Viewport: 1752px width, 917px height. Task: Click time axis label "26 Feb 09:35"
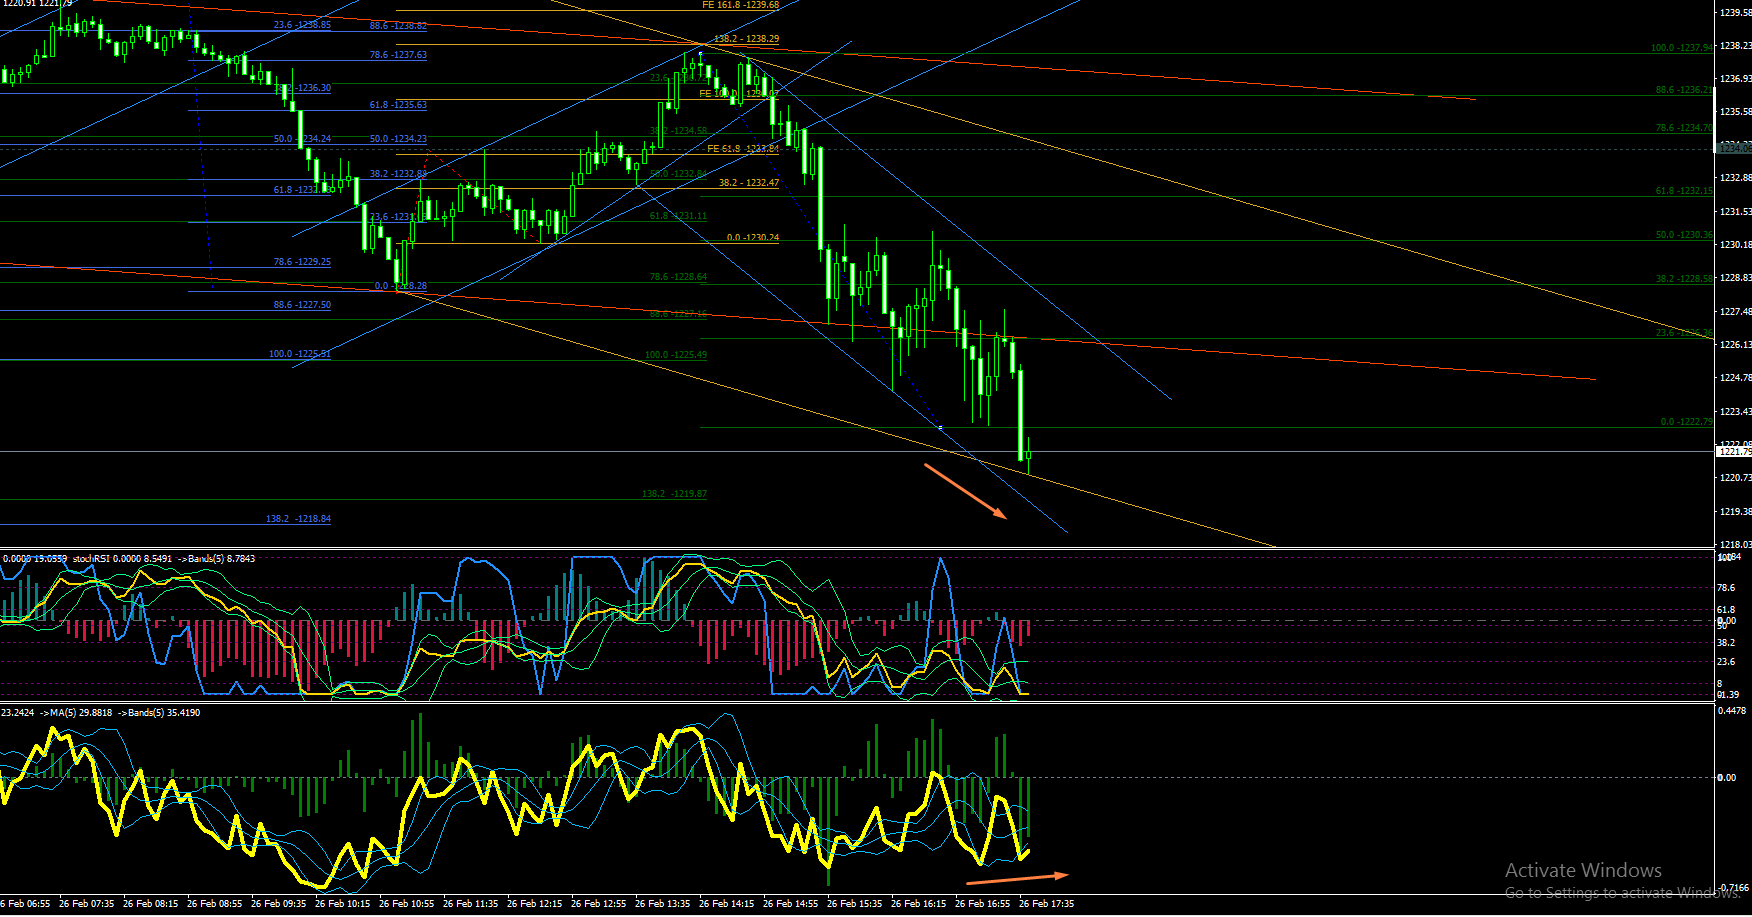click(x=278, y=904)
